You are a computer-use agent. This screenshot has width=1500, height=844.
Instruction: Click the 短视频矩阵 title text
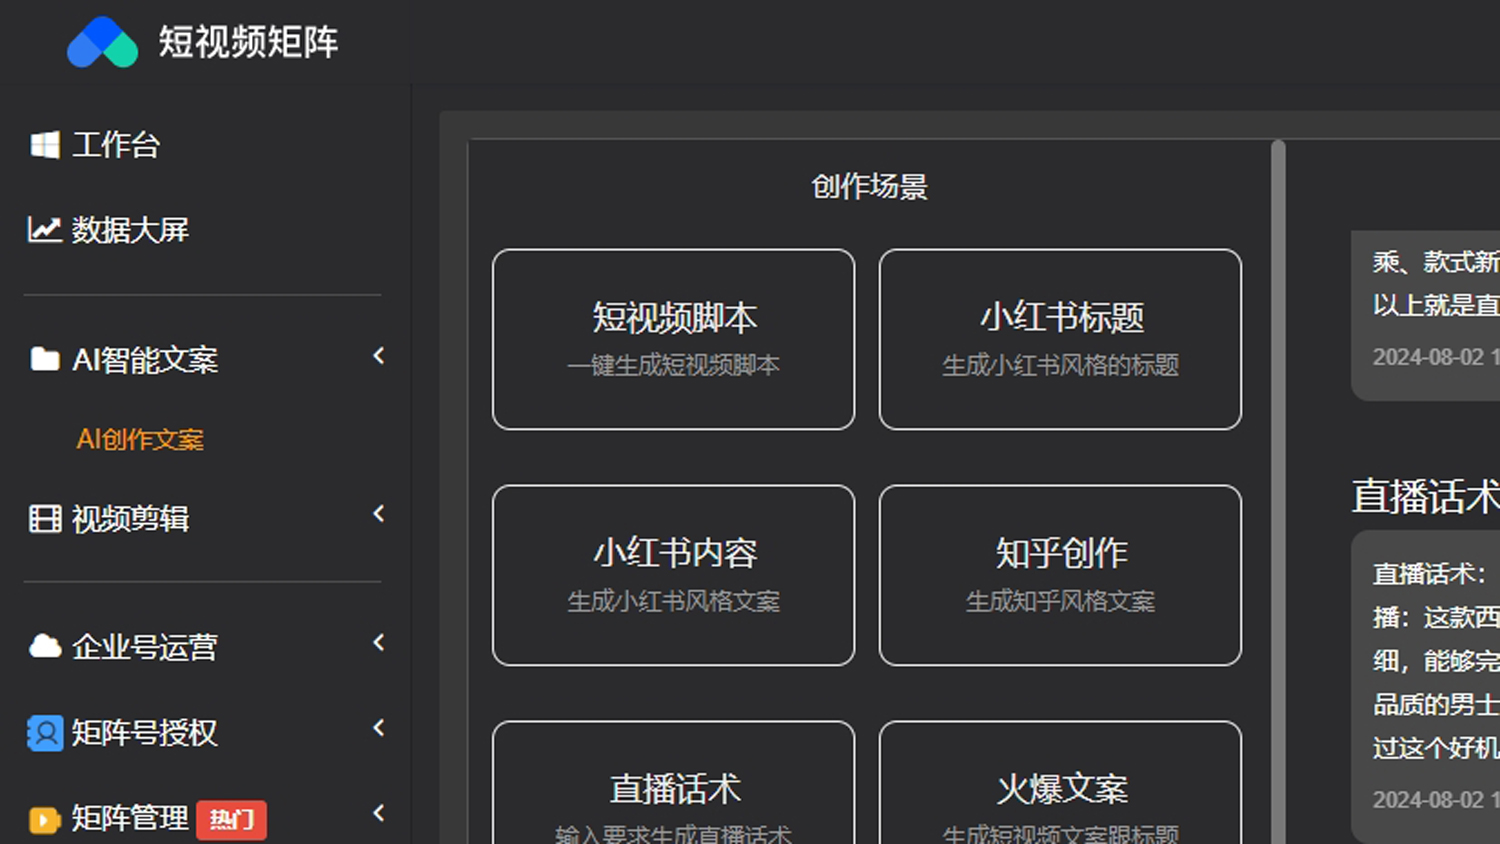(x=248, y=42)
